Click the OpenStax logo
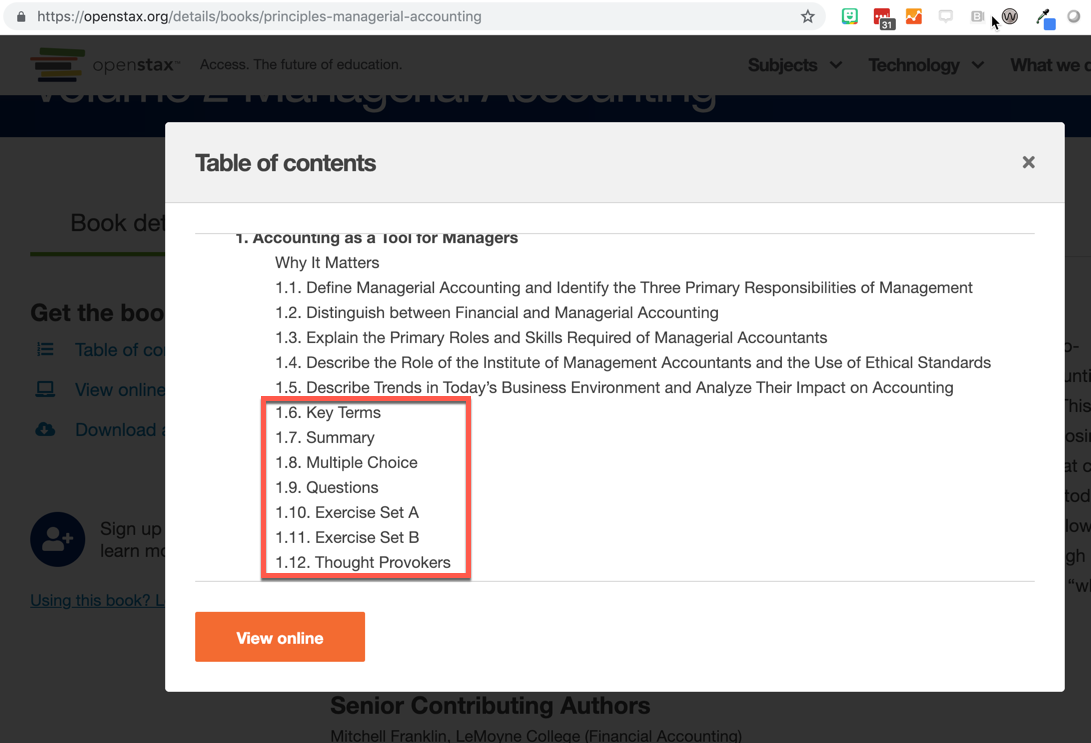This screenshot has height=743, width=1091. tap(100, 64)
